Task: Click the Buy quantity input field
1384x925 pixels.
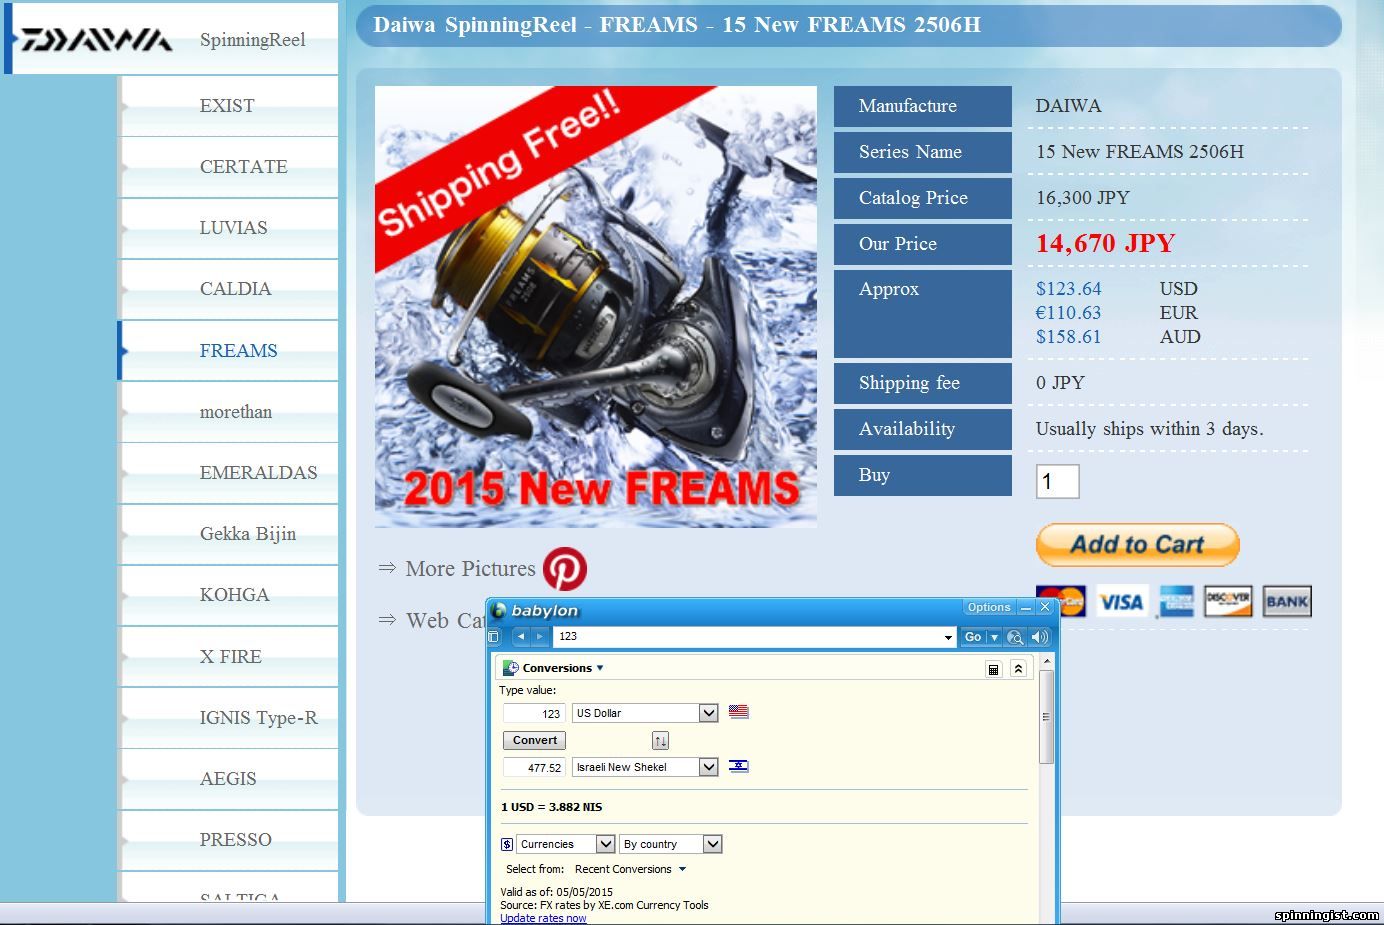Action: coord(1057,482)
